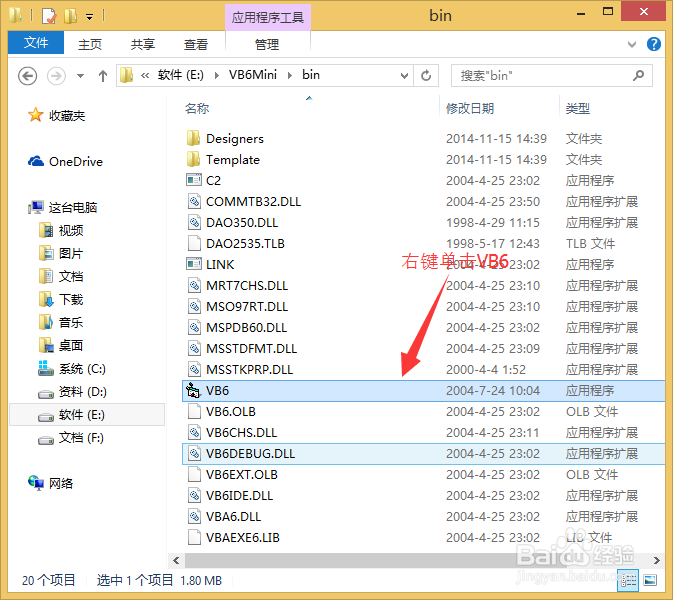The image size is (673, 600).
Task: Open the 下载 folder in sidebar
Action: [x=71, y=300]
